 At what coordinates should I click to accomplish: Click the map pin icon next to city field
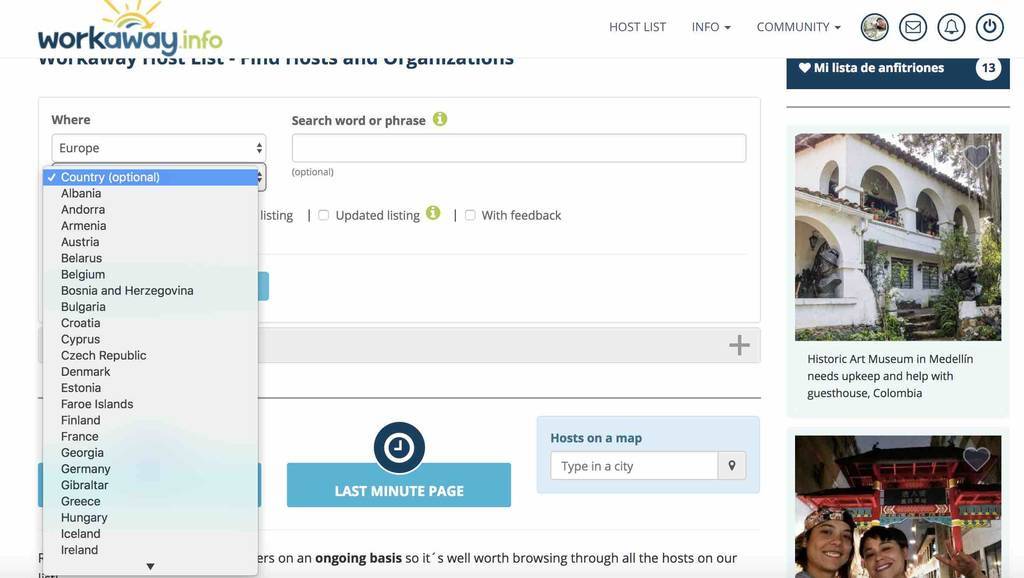coord(732,466)
